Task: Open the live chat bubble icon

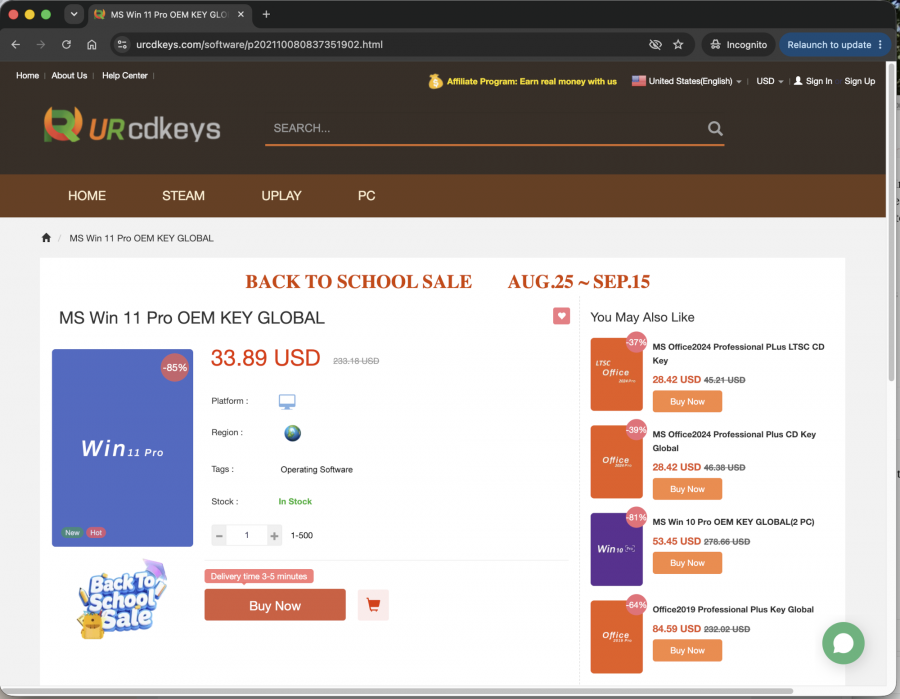Action: coord(843,643)
